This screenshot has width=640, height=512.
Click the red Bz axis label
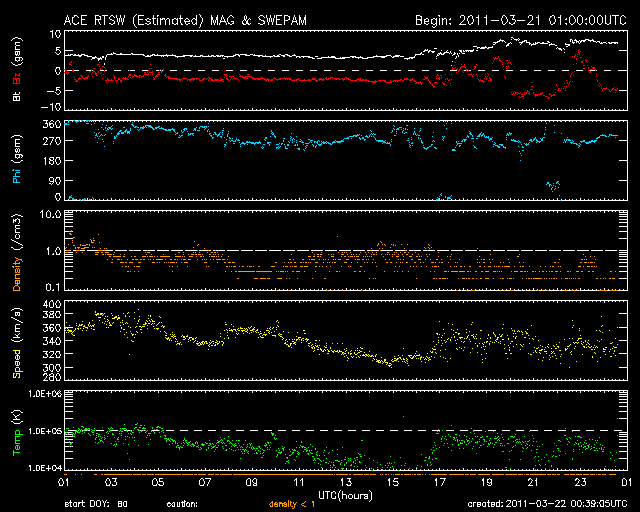pyautogui.click(x=17, y=77)
